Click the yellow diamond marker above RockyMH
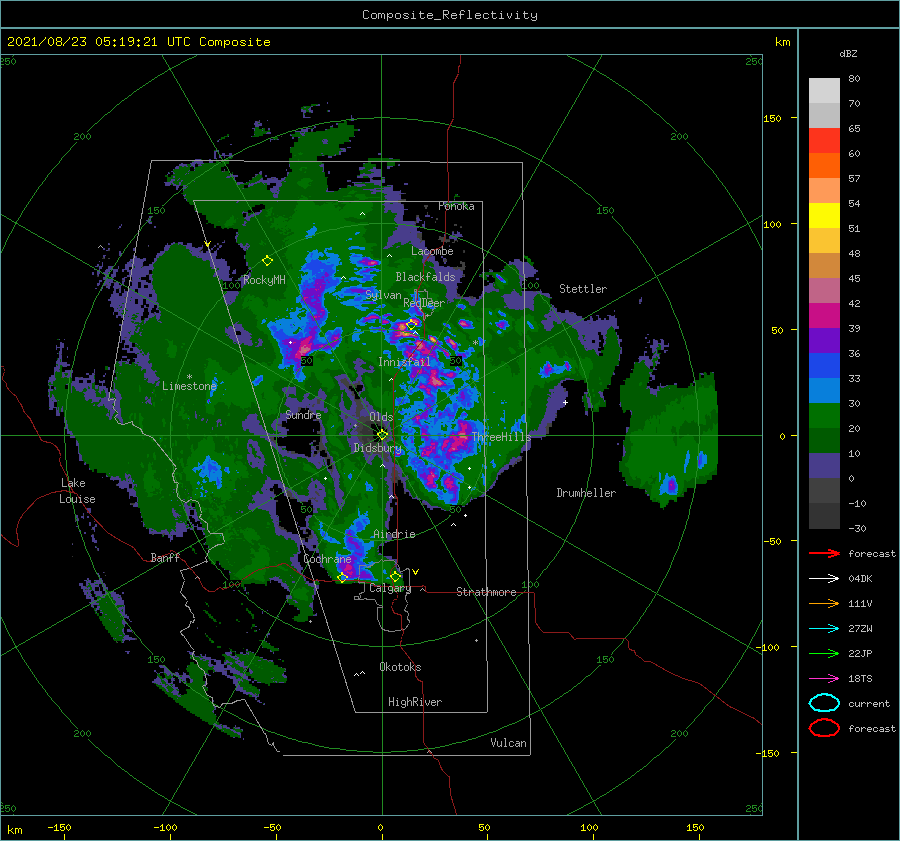The image size is (900, 841). pos(267,261)
